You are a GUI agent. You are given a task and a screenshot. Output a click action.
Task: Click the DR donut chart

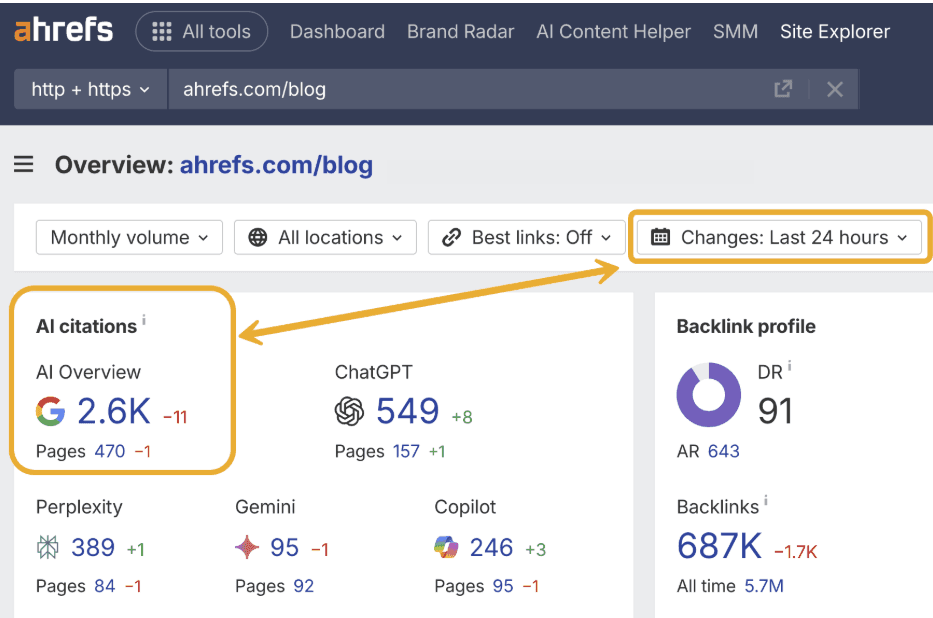[709, 394]
